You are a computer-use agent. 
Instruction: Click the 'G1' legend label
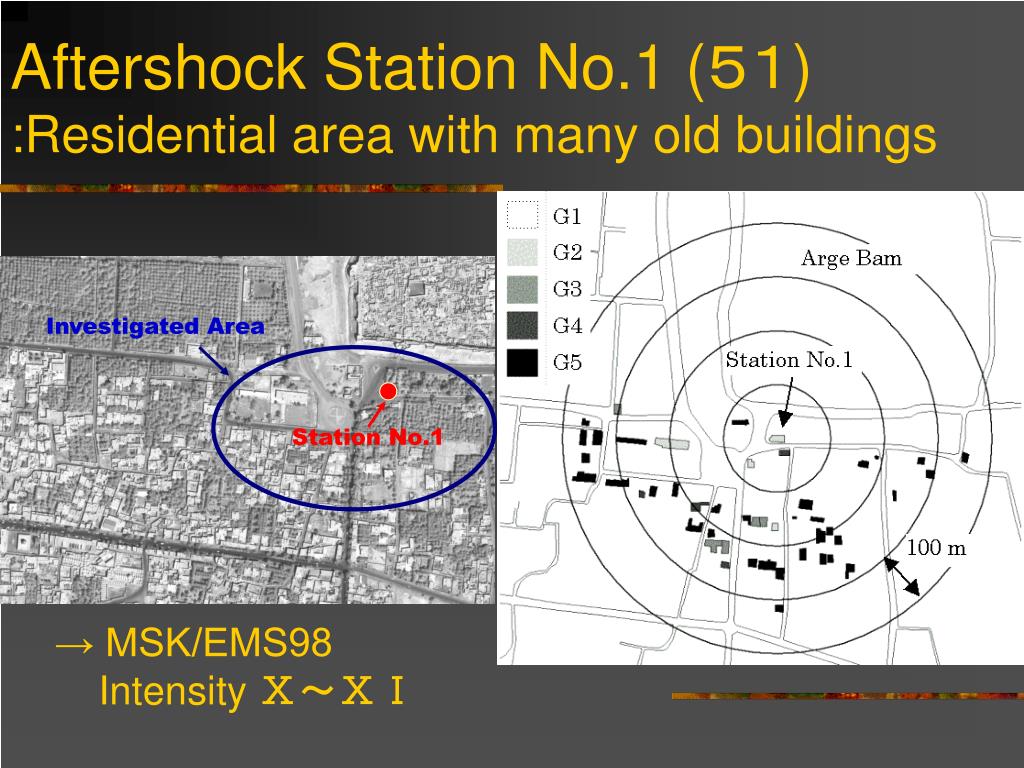567,216
